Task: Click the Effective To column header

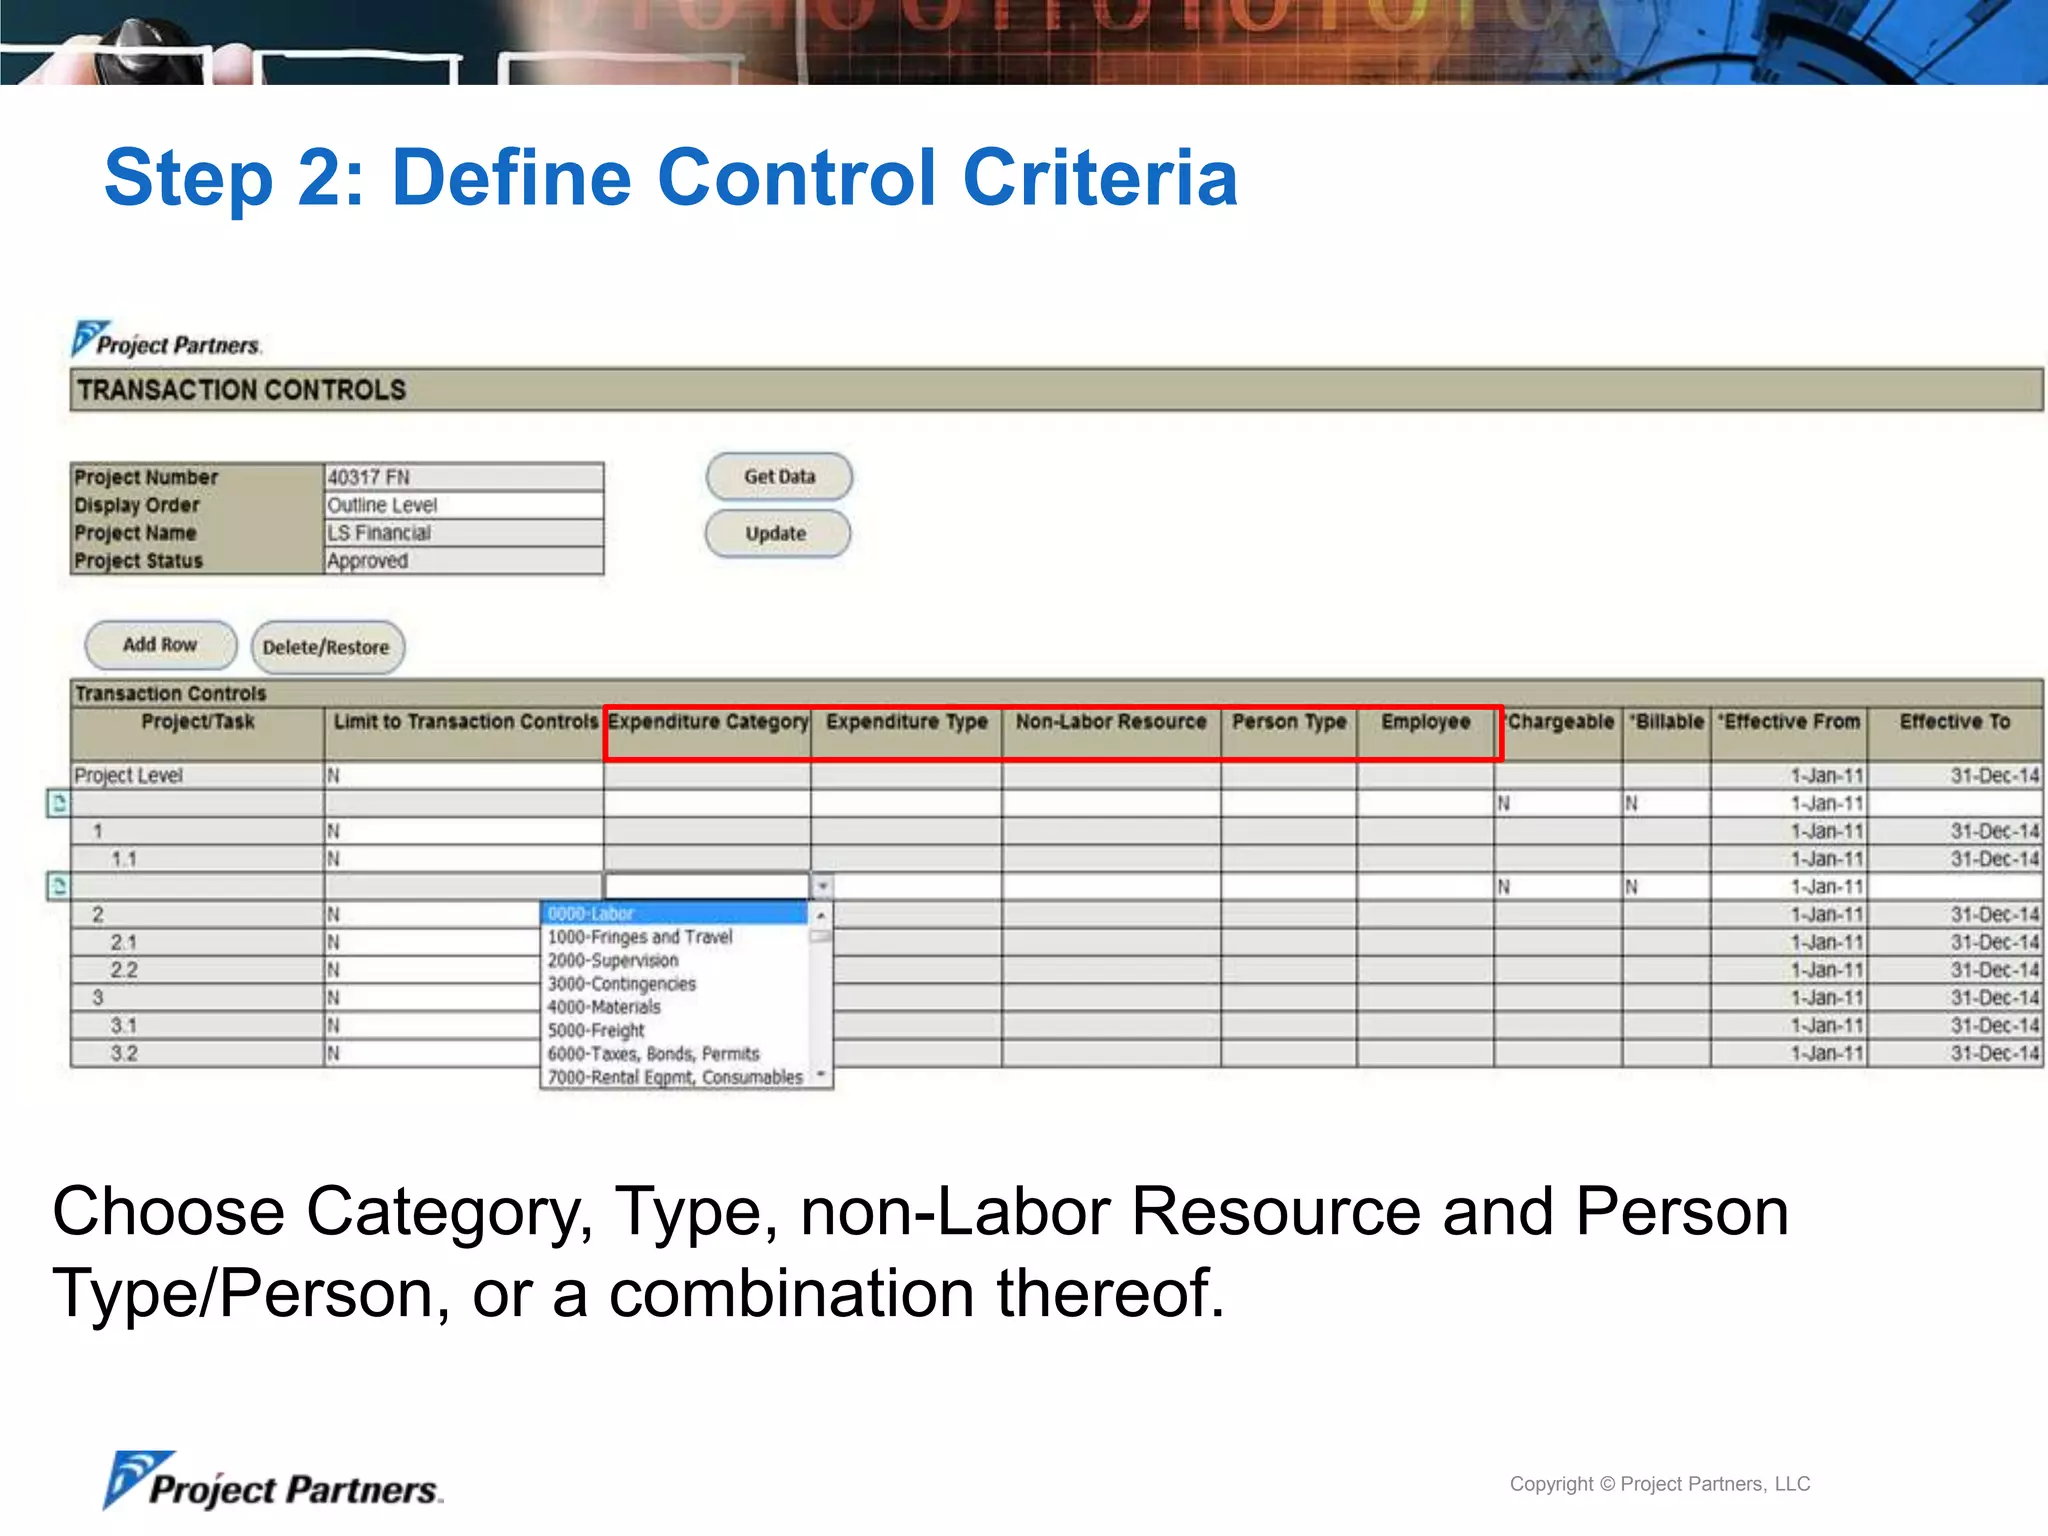Action: point(1955,733)
